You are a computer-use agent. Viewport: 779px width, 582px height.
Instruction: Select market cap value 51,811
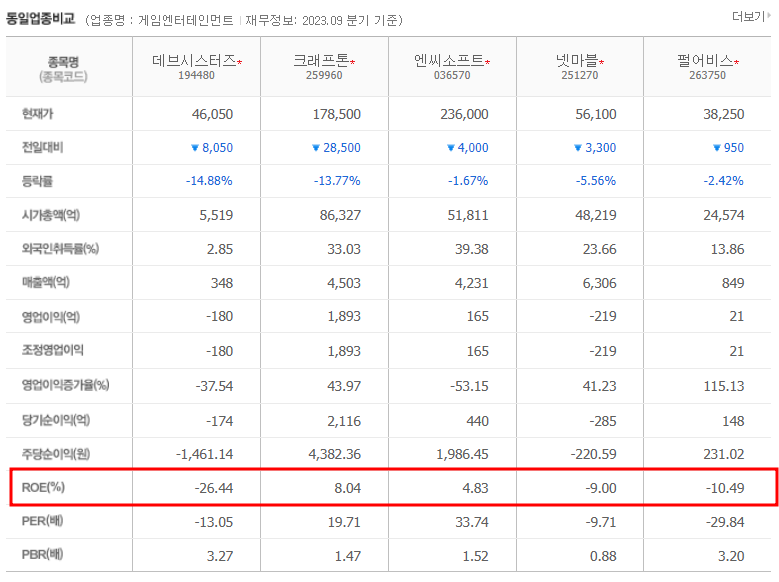[468, 215]
